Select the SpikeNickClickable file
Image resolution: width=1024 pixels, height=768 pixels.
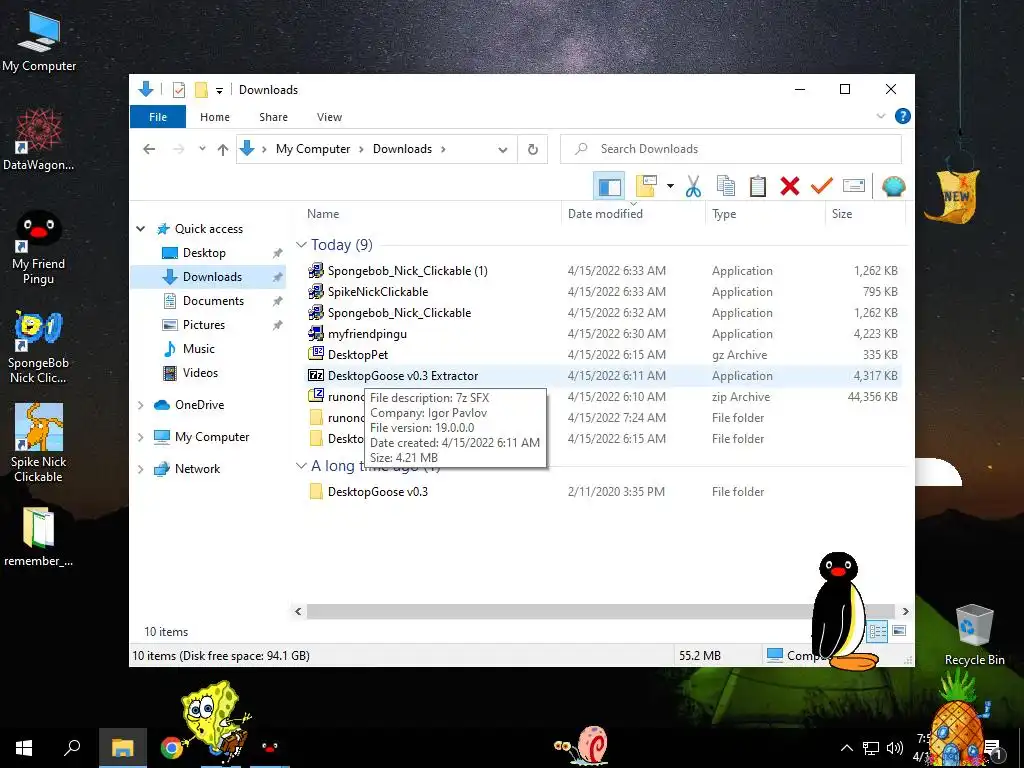377,292
